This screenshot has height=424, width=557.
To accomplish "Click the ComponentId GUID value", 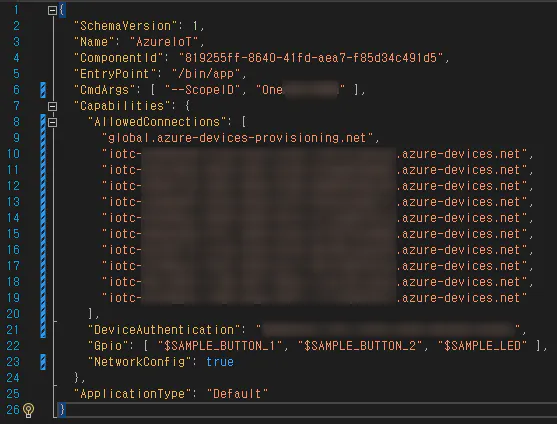I will click(311, 58).
